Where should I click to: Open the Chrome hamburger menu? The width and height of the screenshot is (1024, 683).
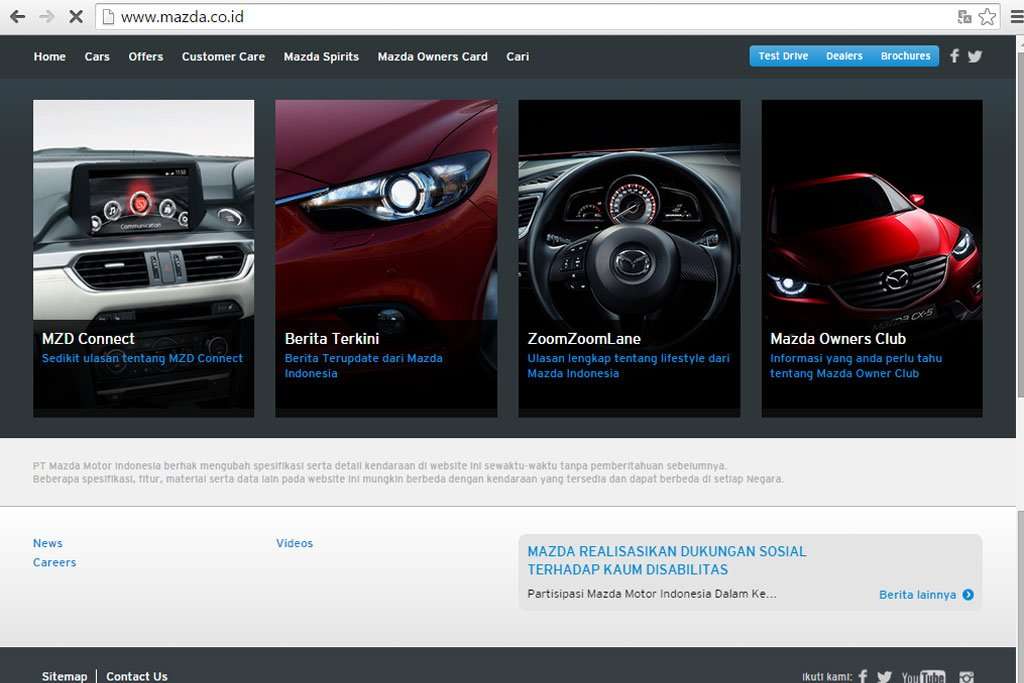[1017, 17]
